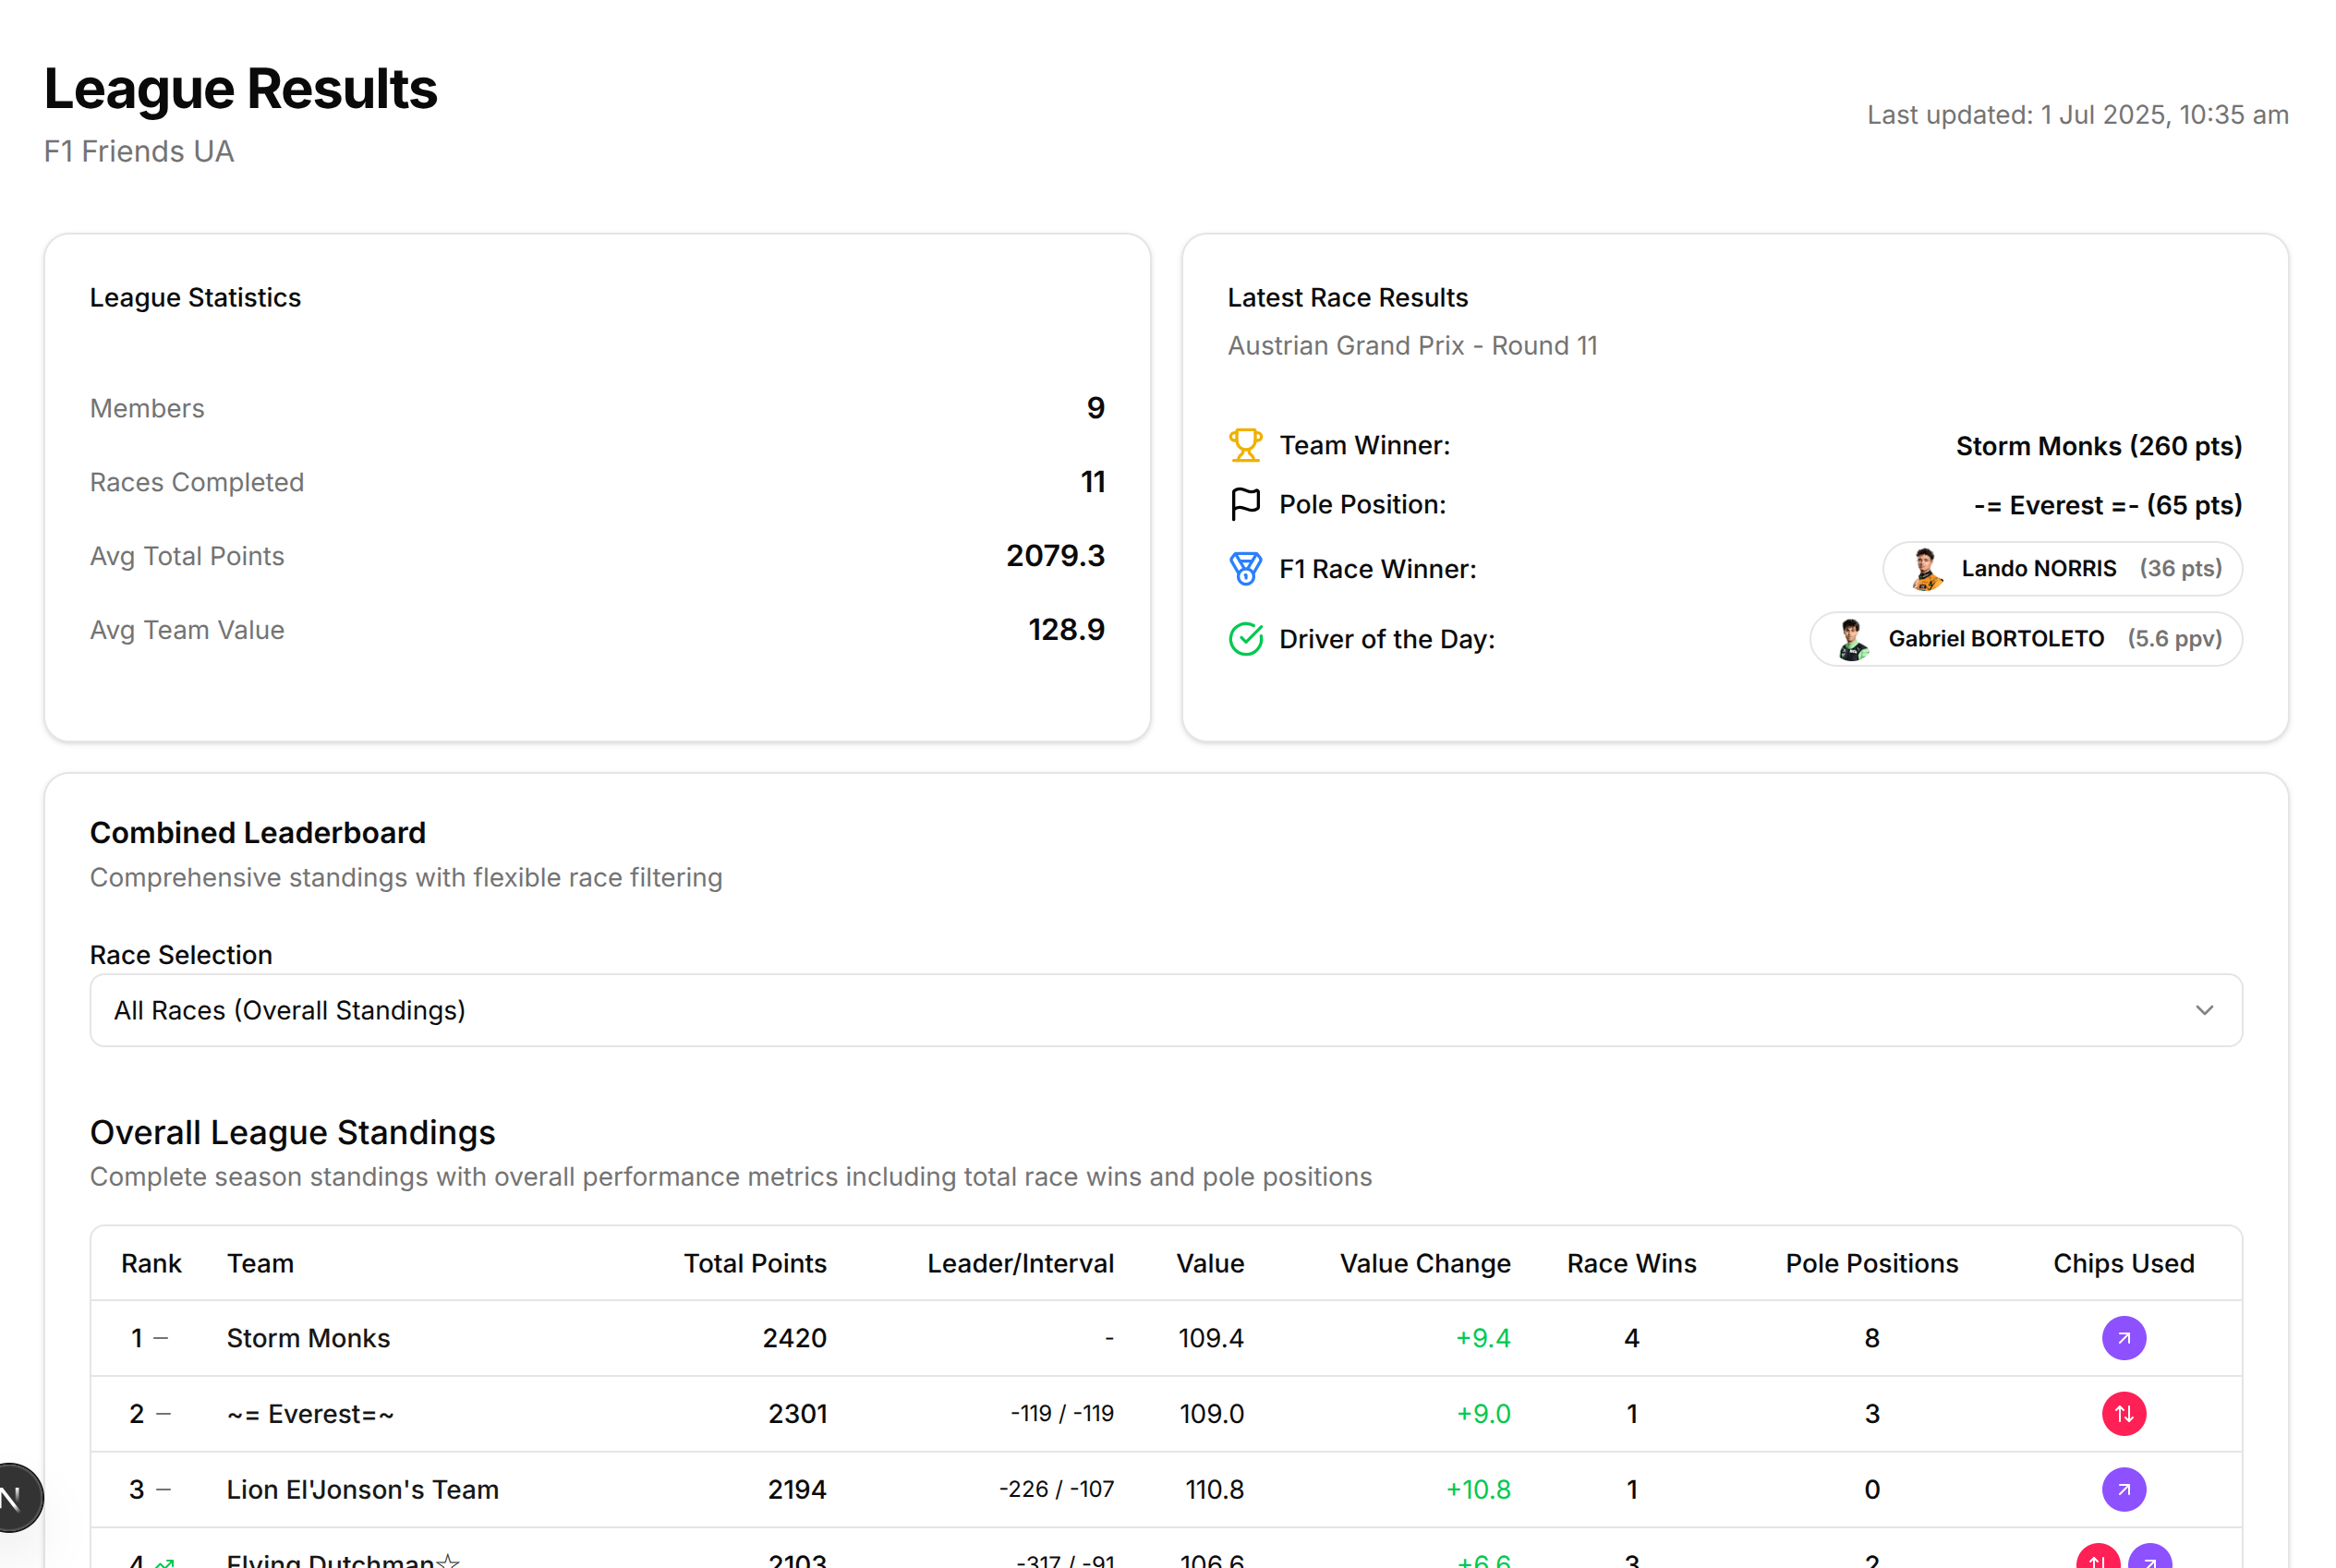Click the F1 Race Winner medal icon
2336x1568 pixels.
pos(1245,569)
